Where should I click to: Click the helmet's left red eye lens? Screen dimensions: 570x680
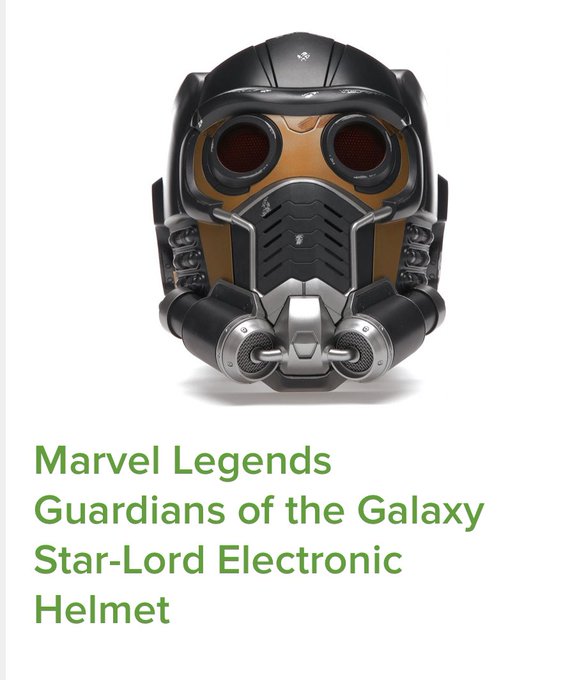(243, 148)
